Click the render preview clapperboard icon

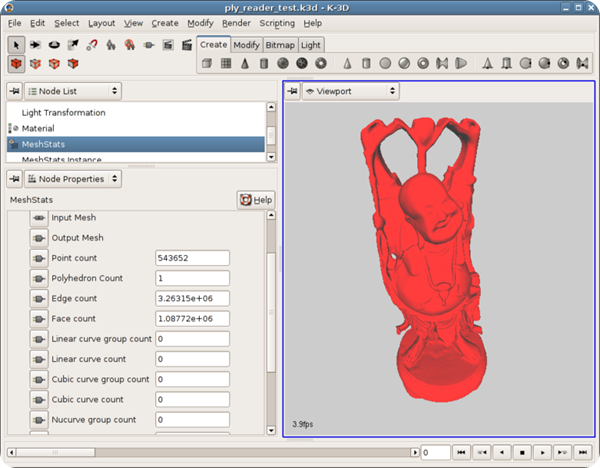tap(168, 45)
